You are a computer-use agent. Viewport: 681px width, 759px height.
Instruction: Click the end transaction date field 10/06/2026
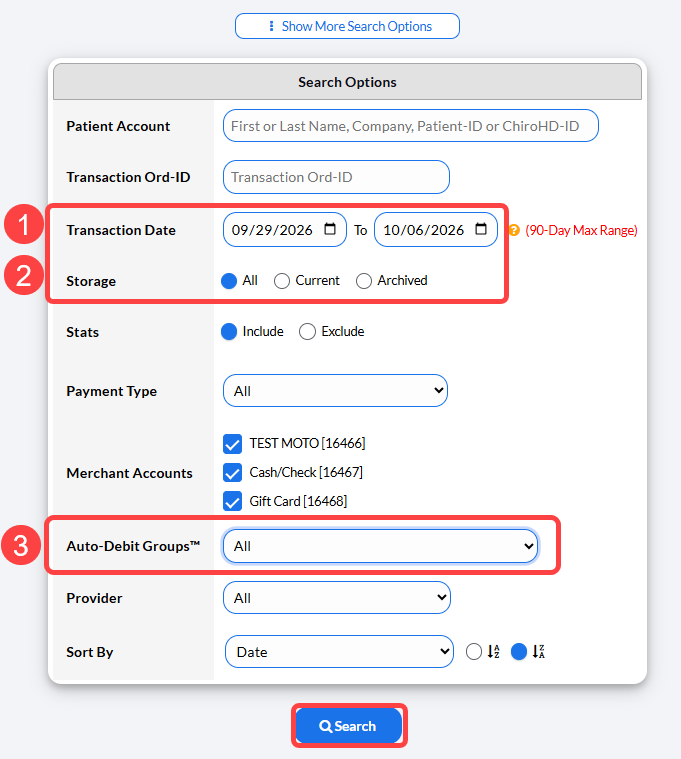pyautogui.click(x=436, y=229)
